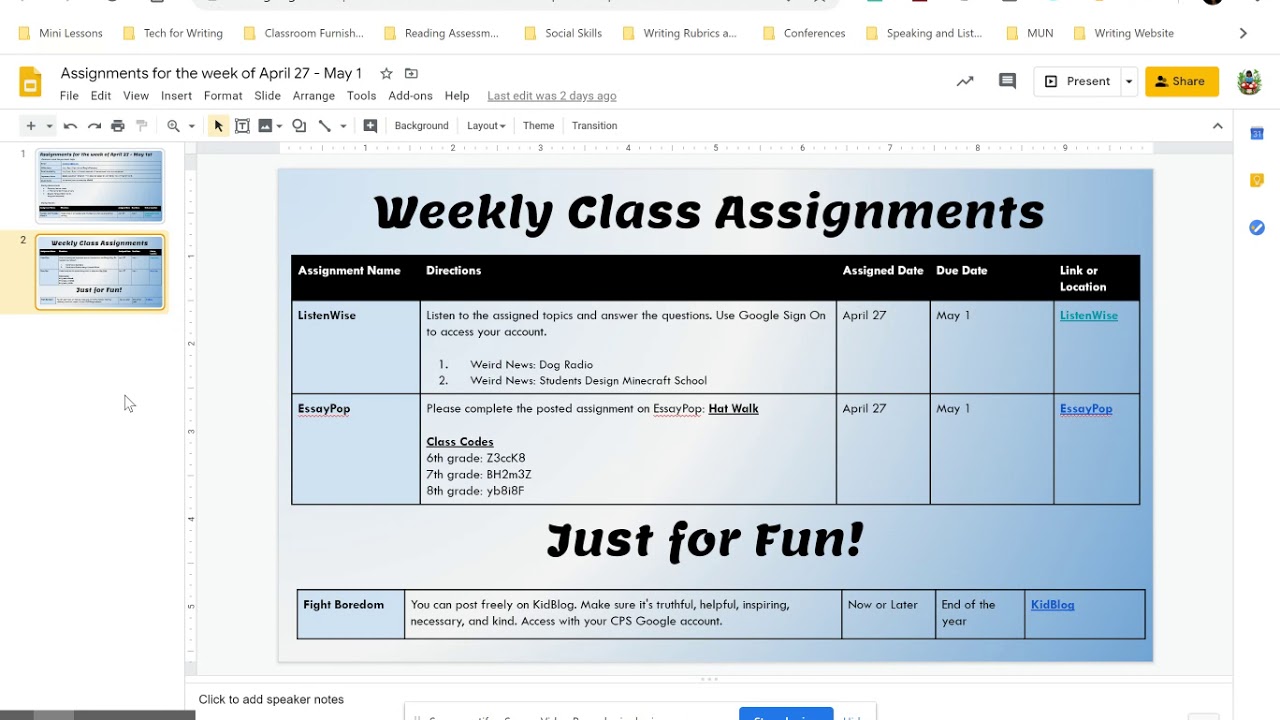Open the Tasks side panel icon
Screen dimensions: 1280x720
coord(1257,228)
